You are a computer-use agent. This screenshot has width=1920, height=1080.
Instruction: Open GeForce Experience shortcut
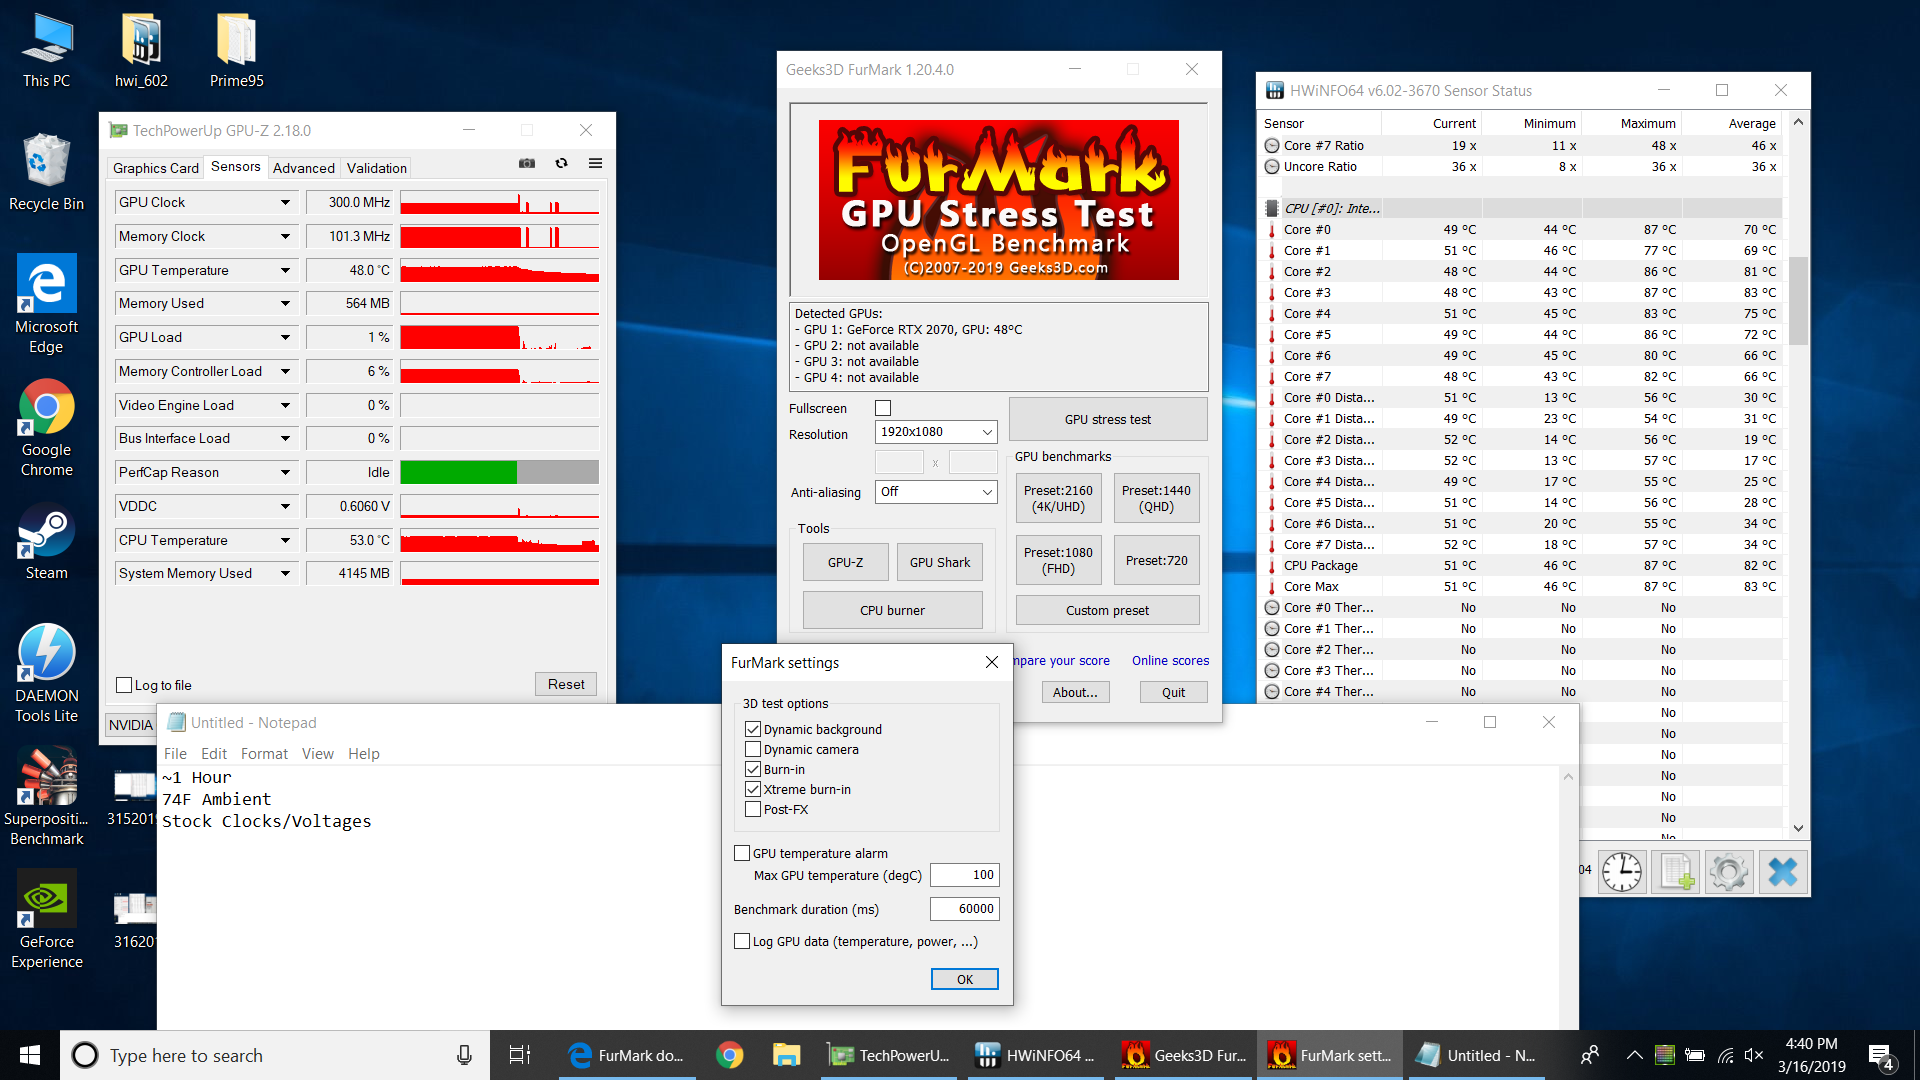click(x=46, y=920)
